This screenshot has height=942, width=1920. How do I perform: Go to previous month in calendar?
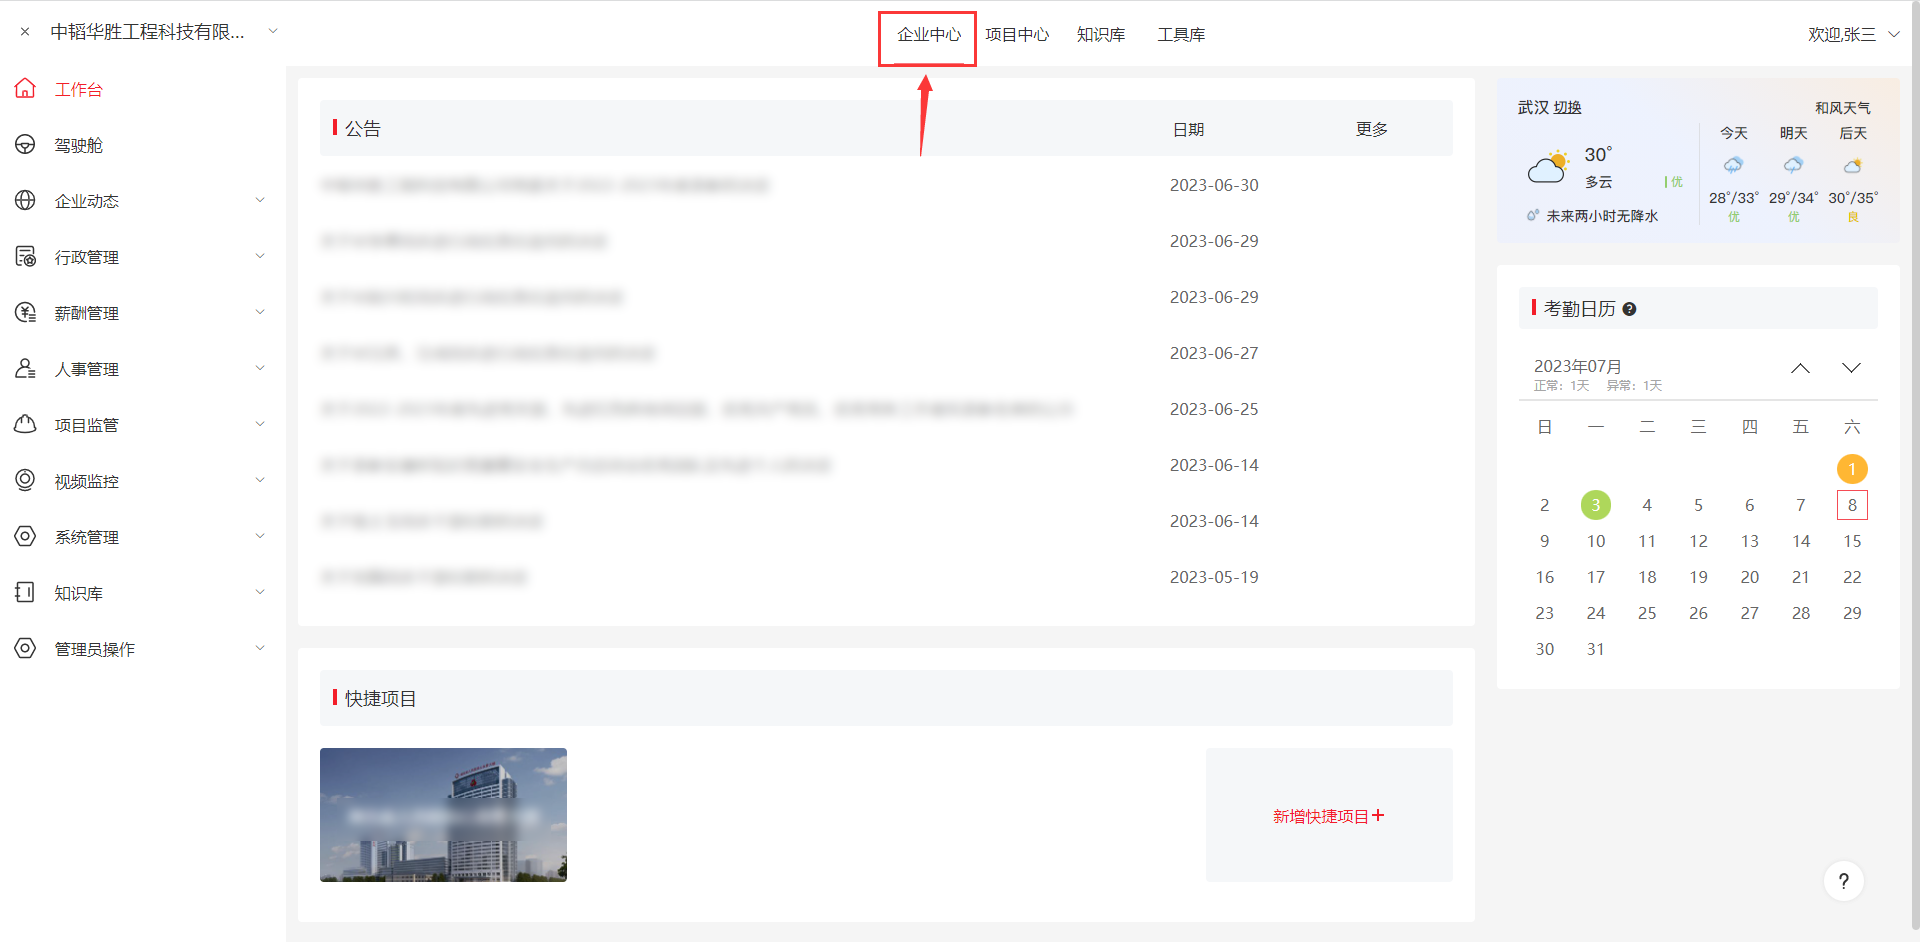pyautogui.click(x=1800, y=368)
